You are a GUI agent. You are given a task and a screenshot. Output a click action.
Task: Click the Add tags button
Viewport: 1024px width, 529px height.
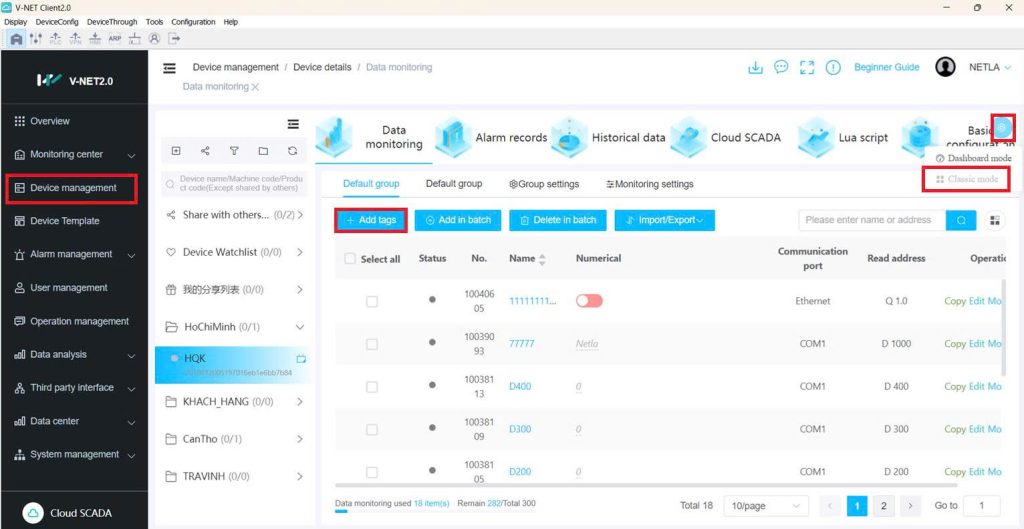coord(371,220)
